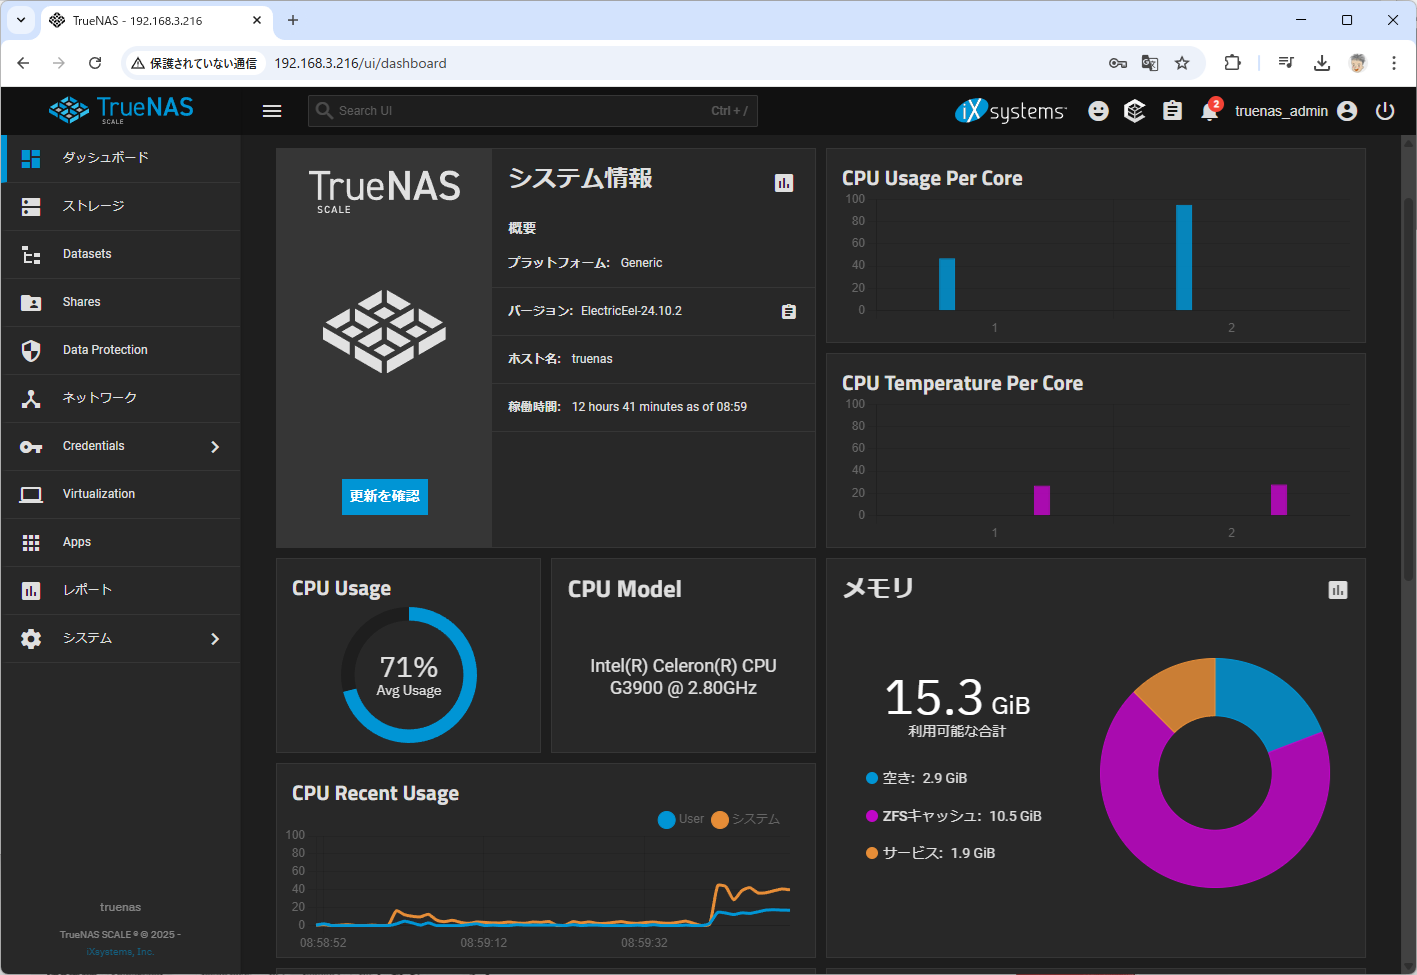Image resolution: width=1417 pixels, height=975 pixels.
Task: Open the Dashboard icon in sidebar
Action: point(31,158)
